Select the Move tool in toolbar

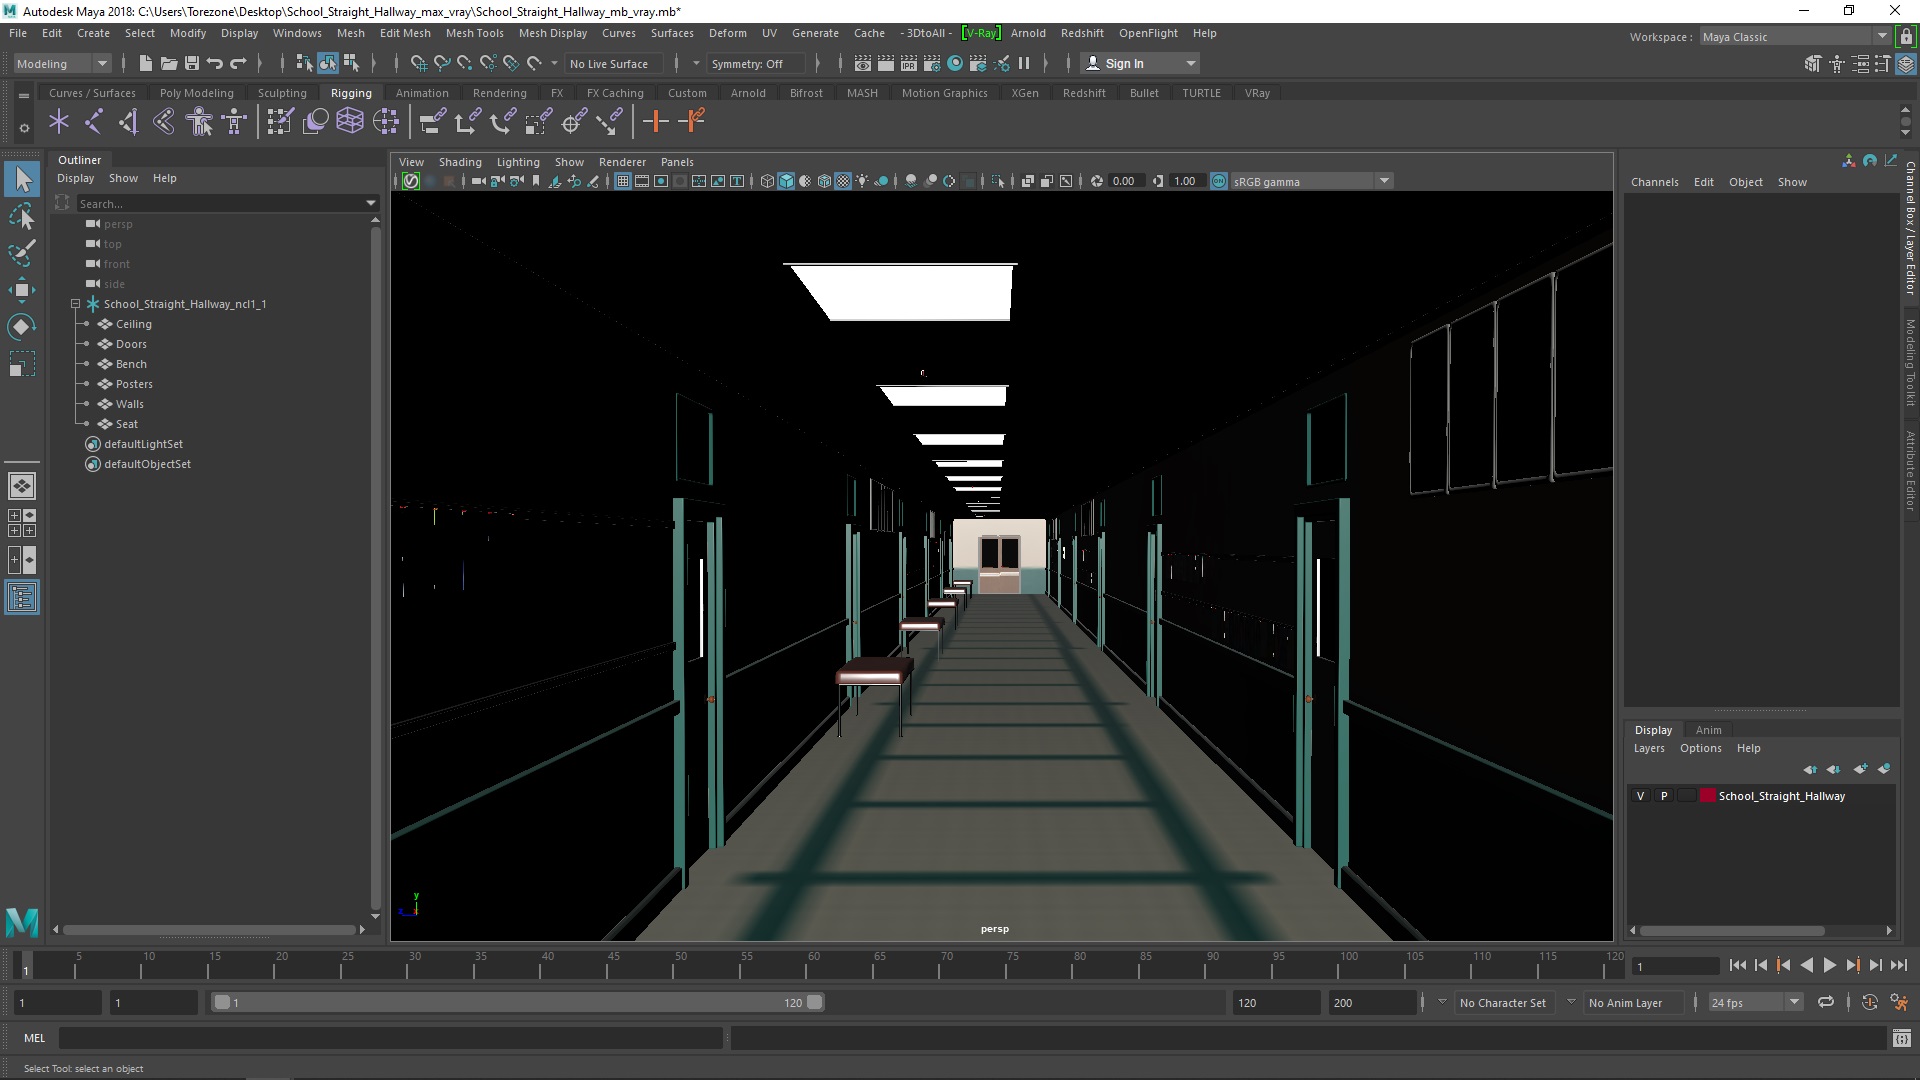pyautogui.click(x=21, y=289)
